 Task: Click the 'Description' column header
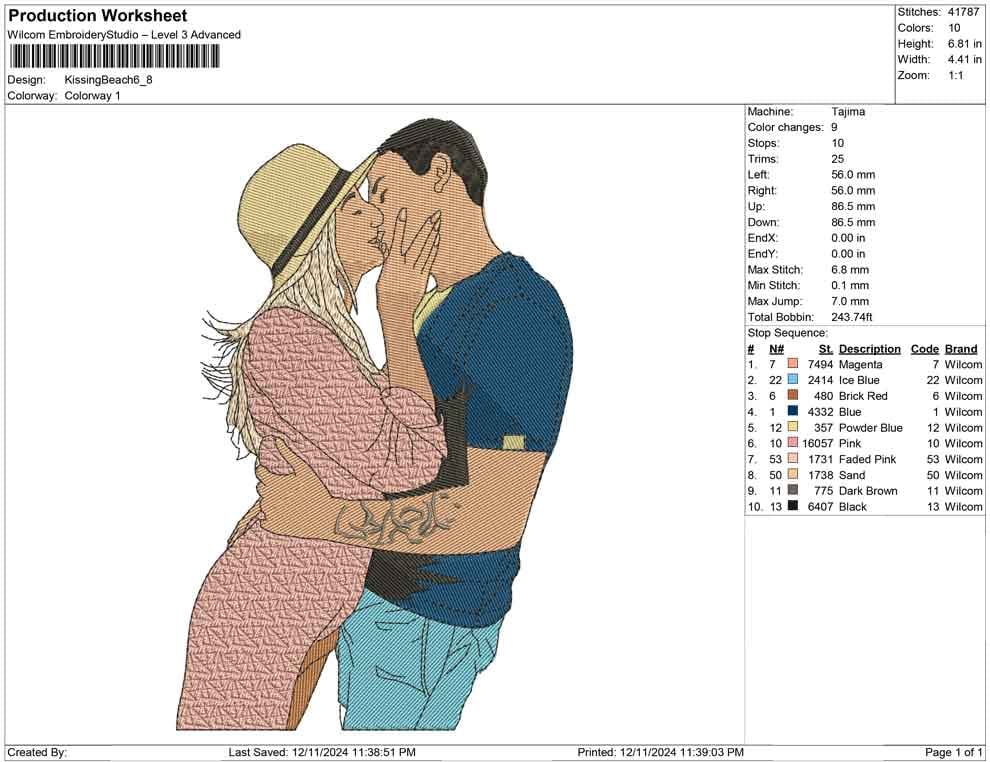tap(869, 349)
